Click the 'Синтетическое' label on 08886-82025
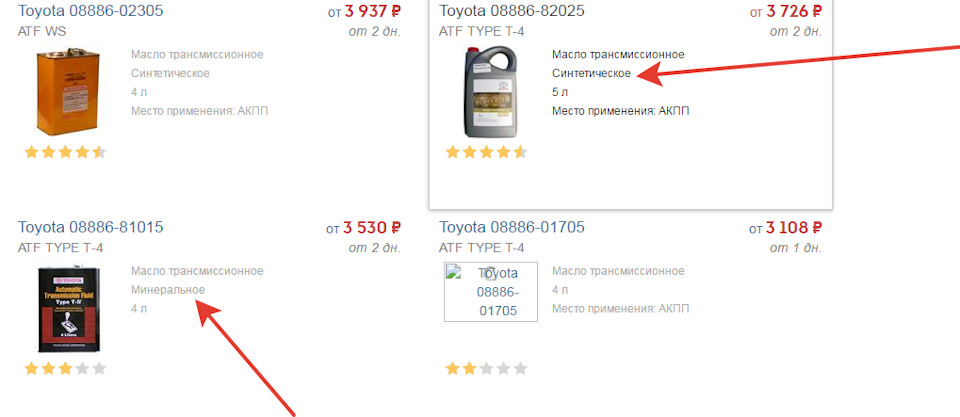Viewport: 960px width, 417px height. [x=591, y=73]
